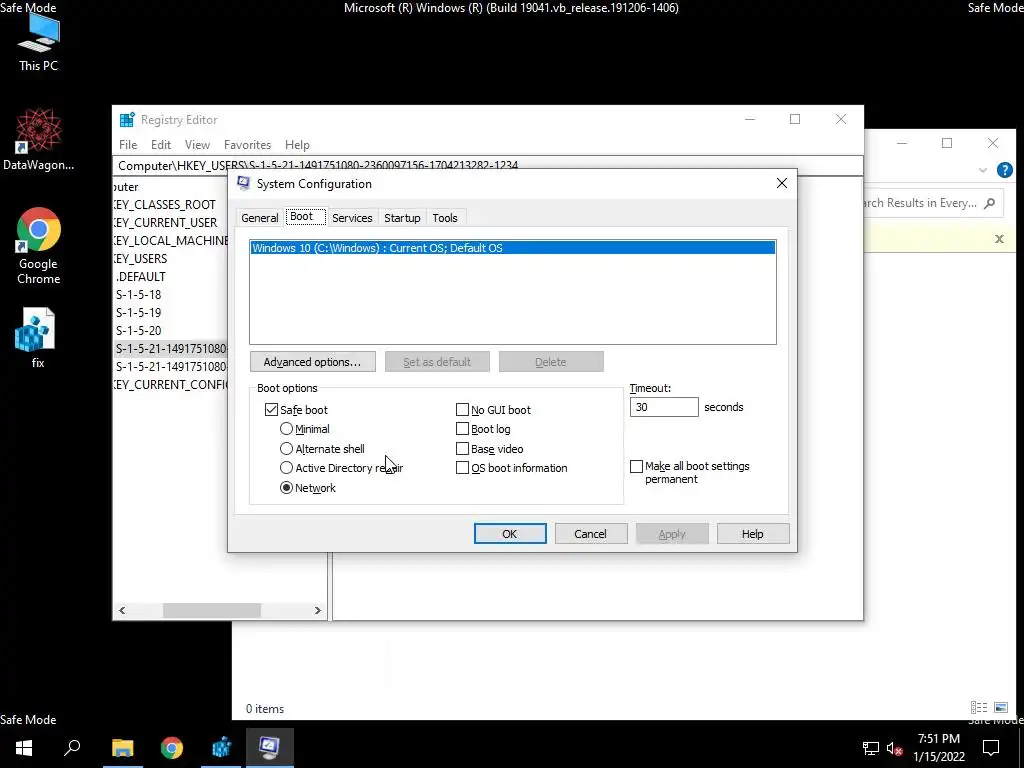Select HKEY_CLASSES_ROOT in registry tree

coord(165,204)
